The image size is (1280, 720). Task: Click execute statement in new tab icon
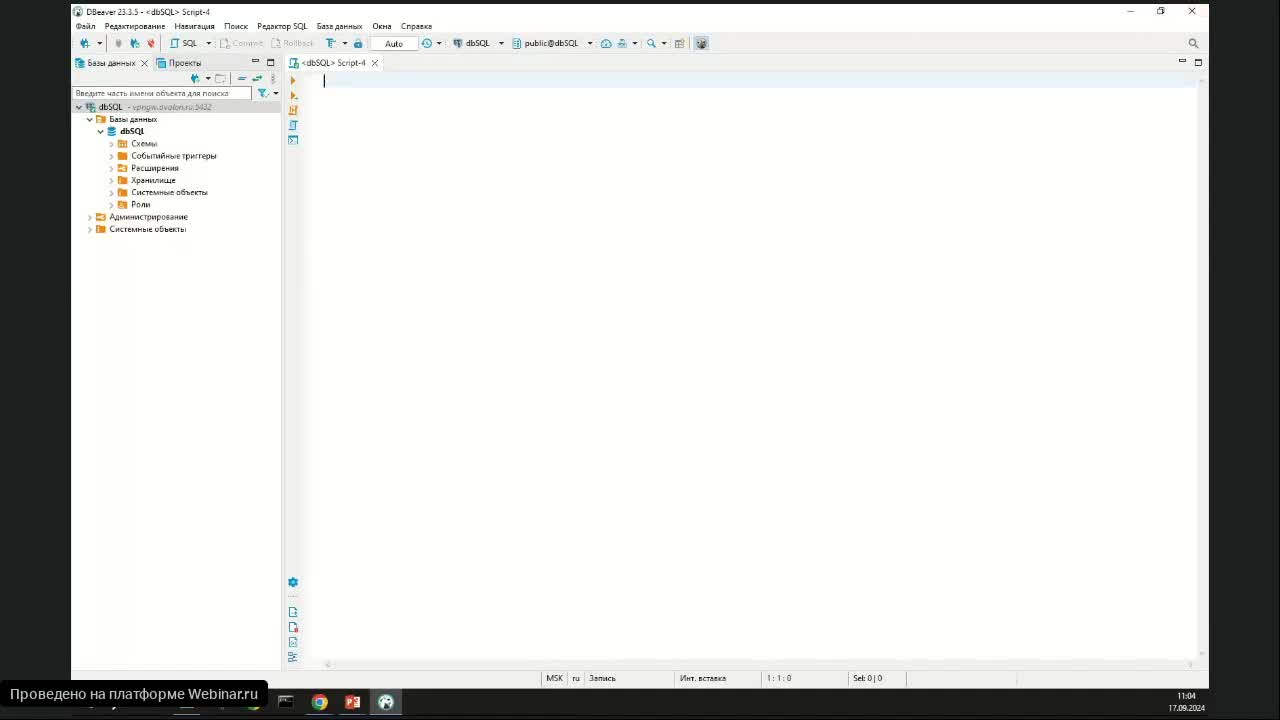click(293, 95)
